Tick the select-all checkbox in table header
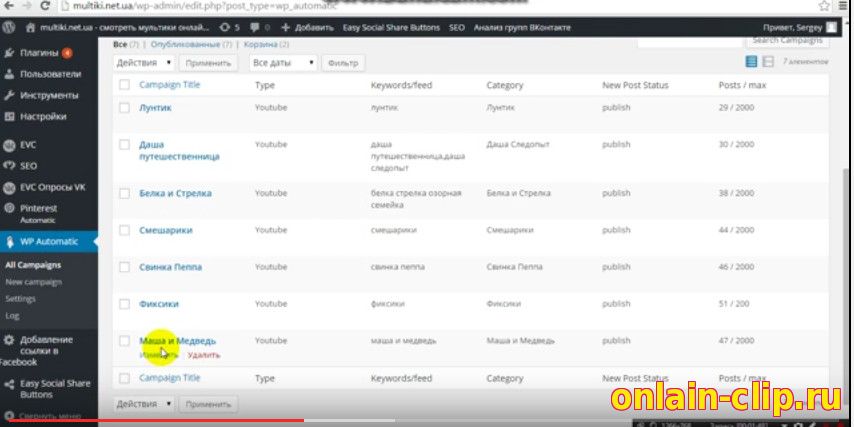 point(125,84)
